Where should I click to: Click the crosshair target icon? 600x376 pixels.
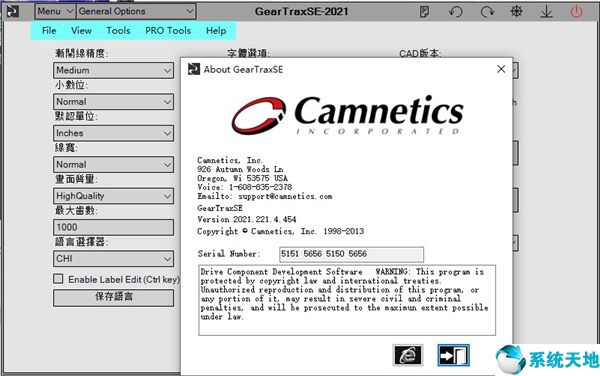click(517, 11)
